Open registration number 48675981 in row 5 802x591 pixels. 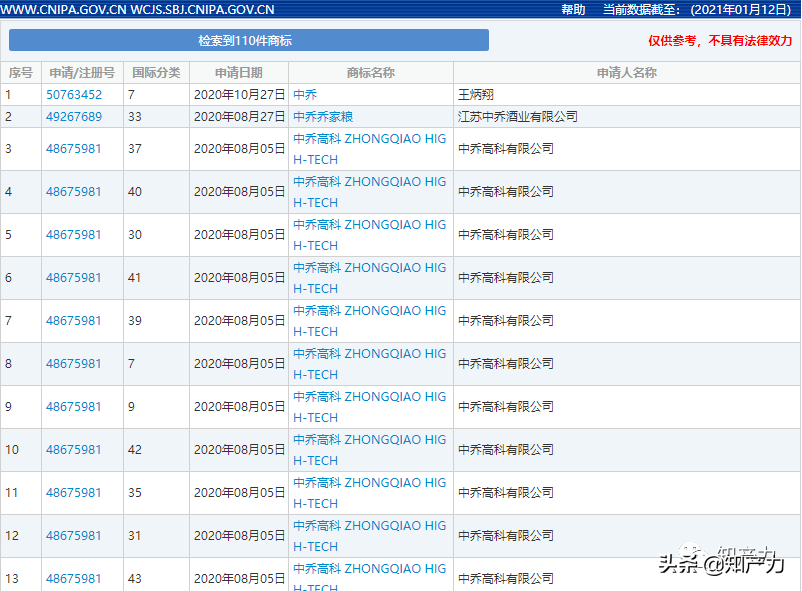click(74, 235)
